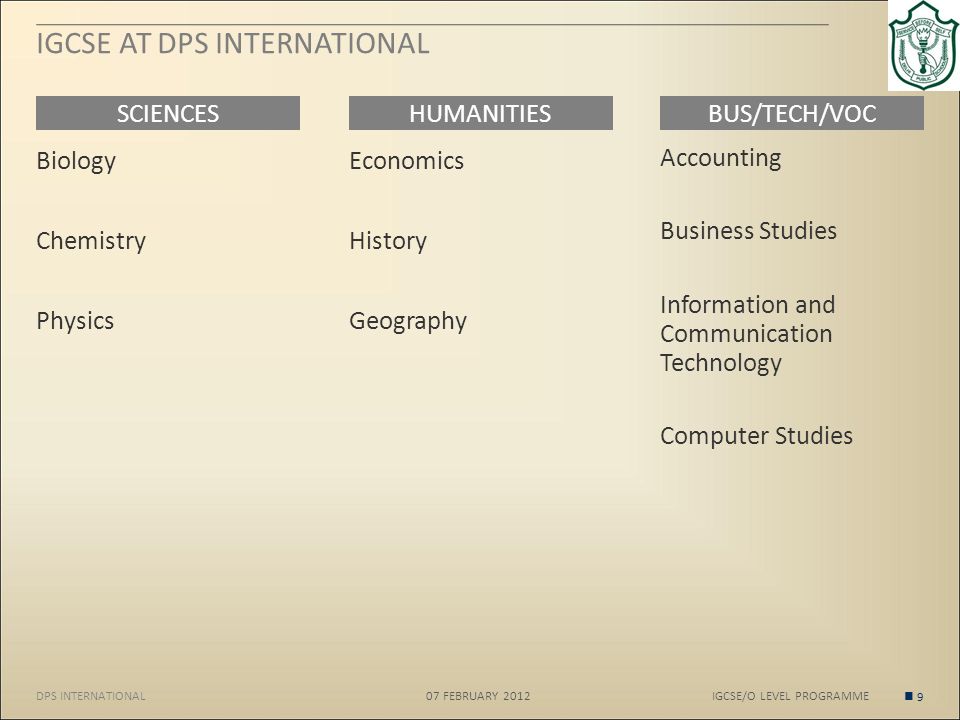Select the HUMANITIES header box
The image size is (960, 720).
[x=481, y=113]
